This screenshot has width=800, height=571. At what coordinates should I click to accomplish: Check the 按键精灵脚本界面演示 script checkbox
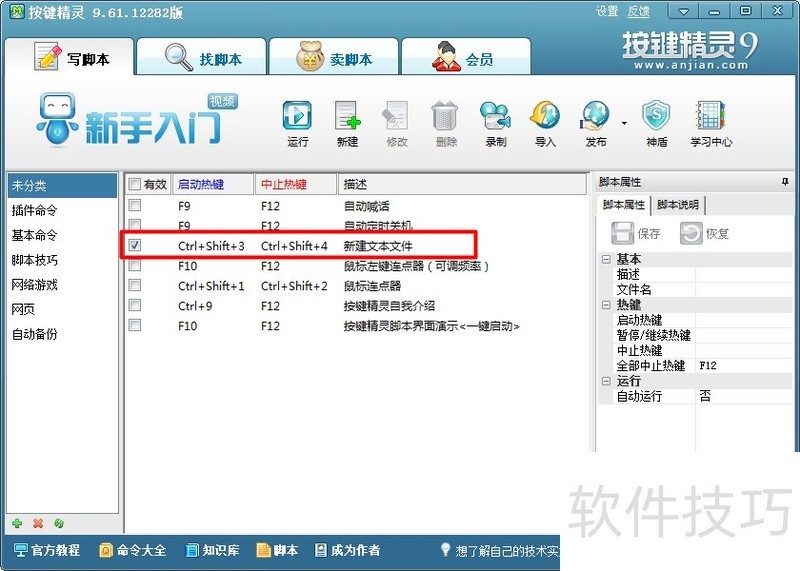tap(135, 325)
